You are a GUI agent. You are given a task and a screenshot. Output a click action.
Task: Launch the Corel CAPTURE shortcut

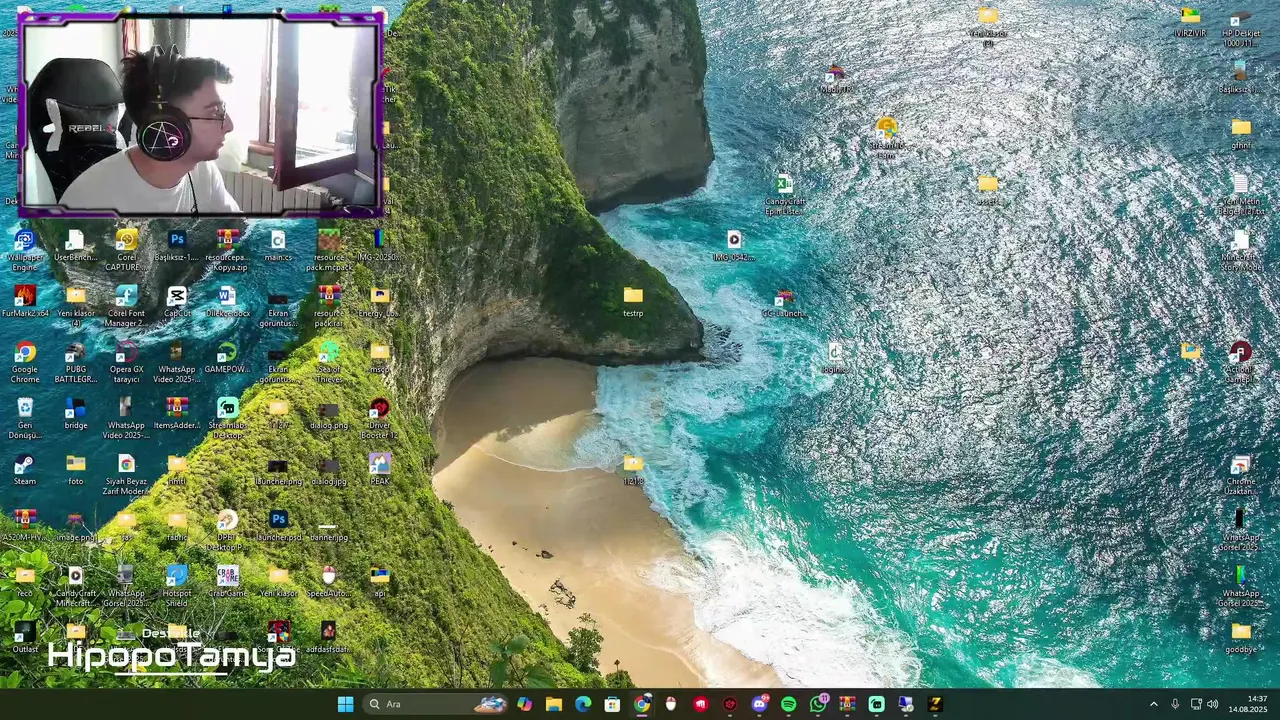click(x=127, y=250)
